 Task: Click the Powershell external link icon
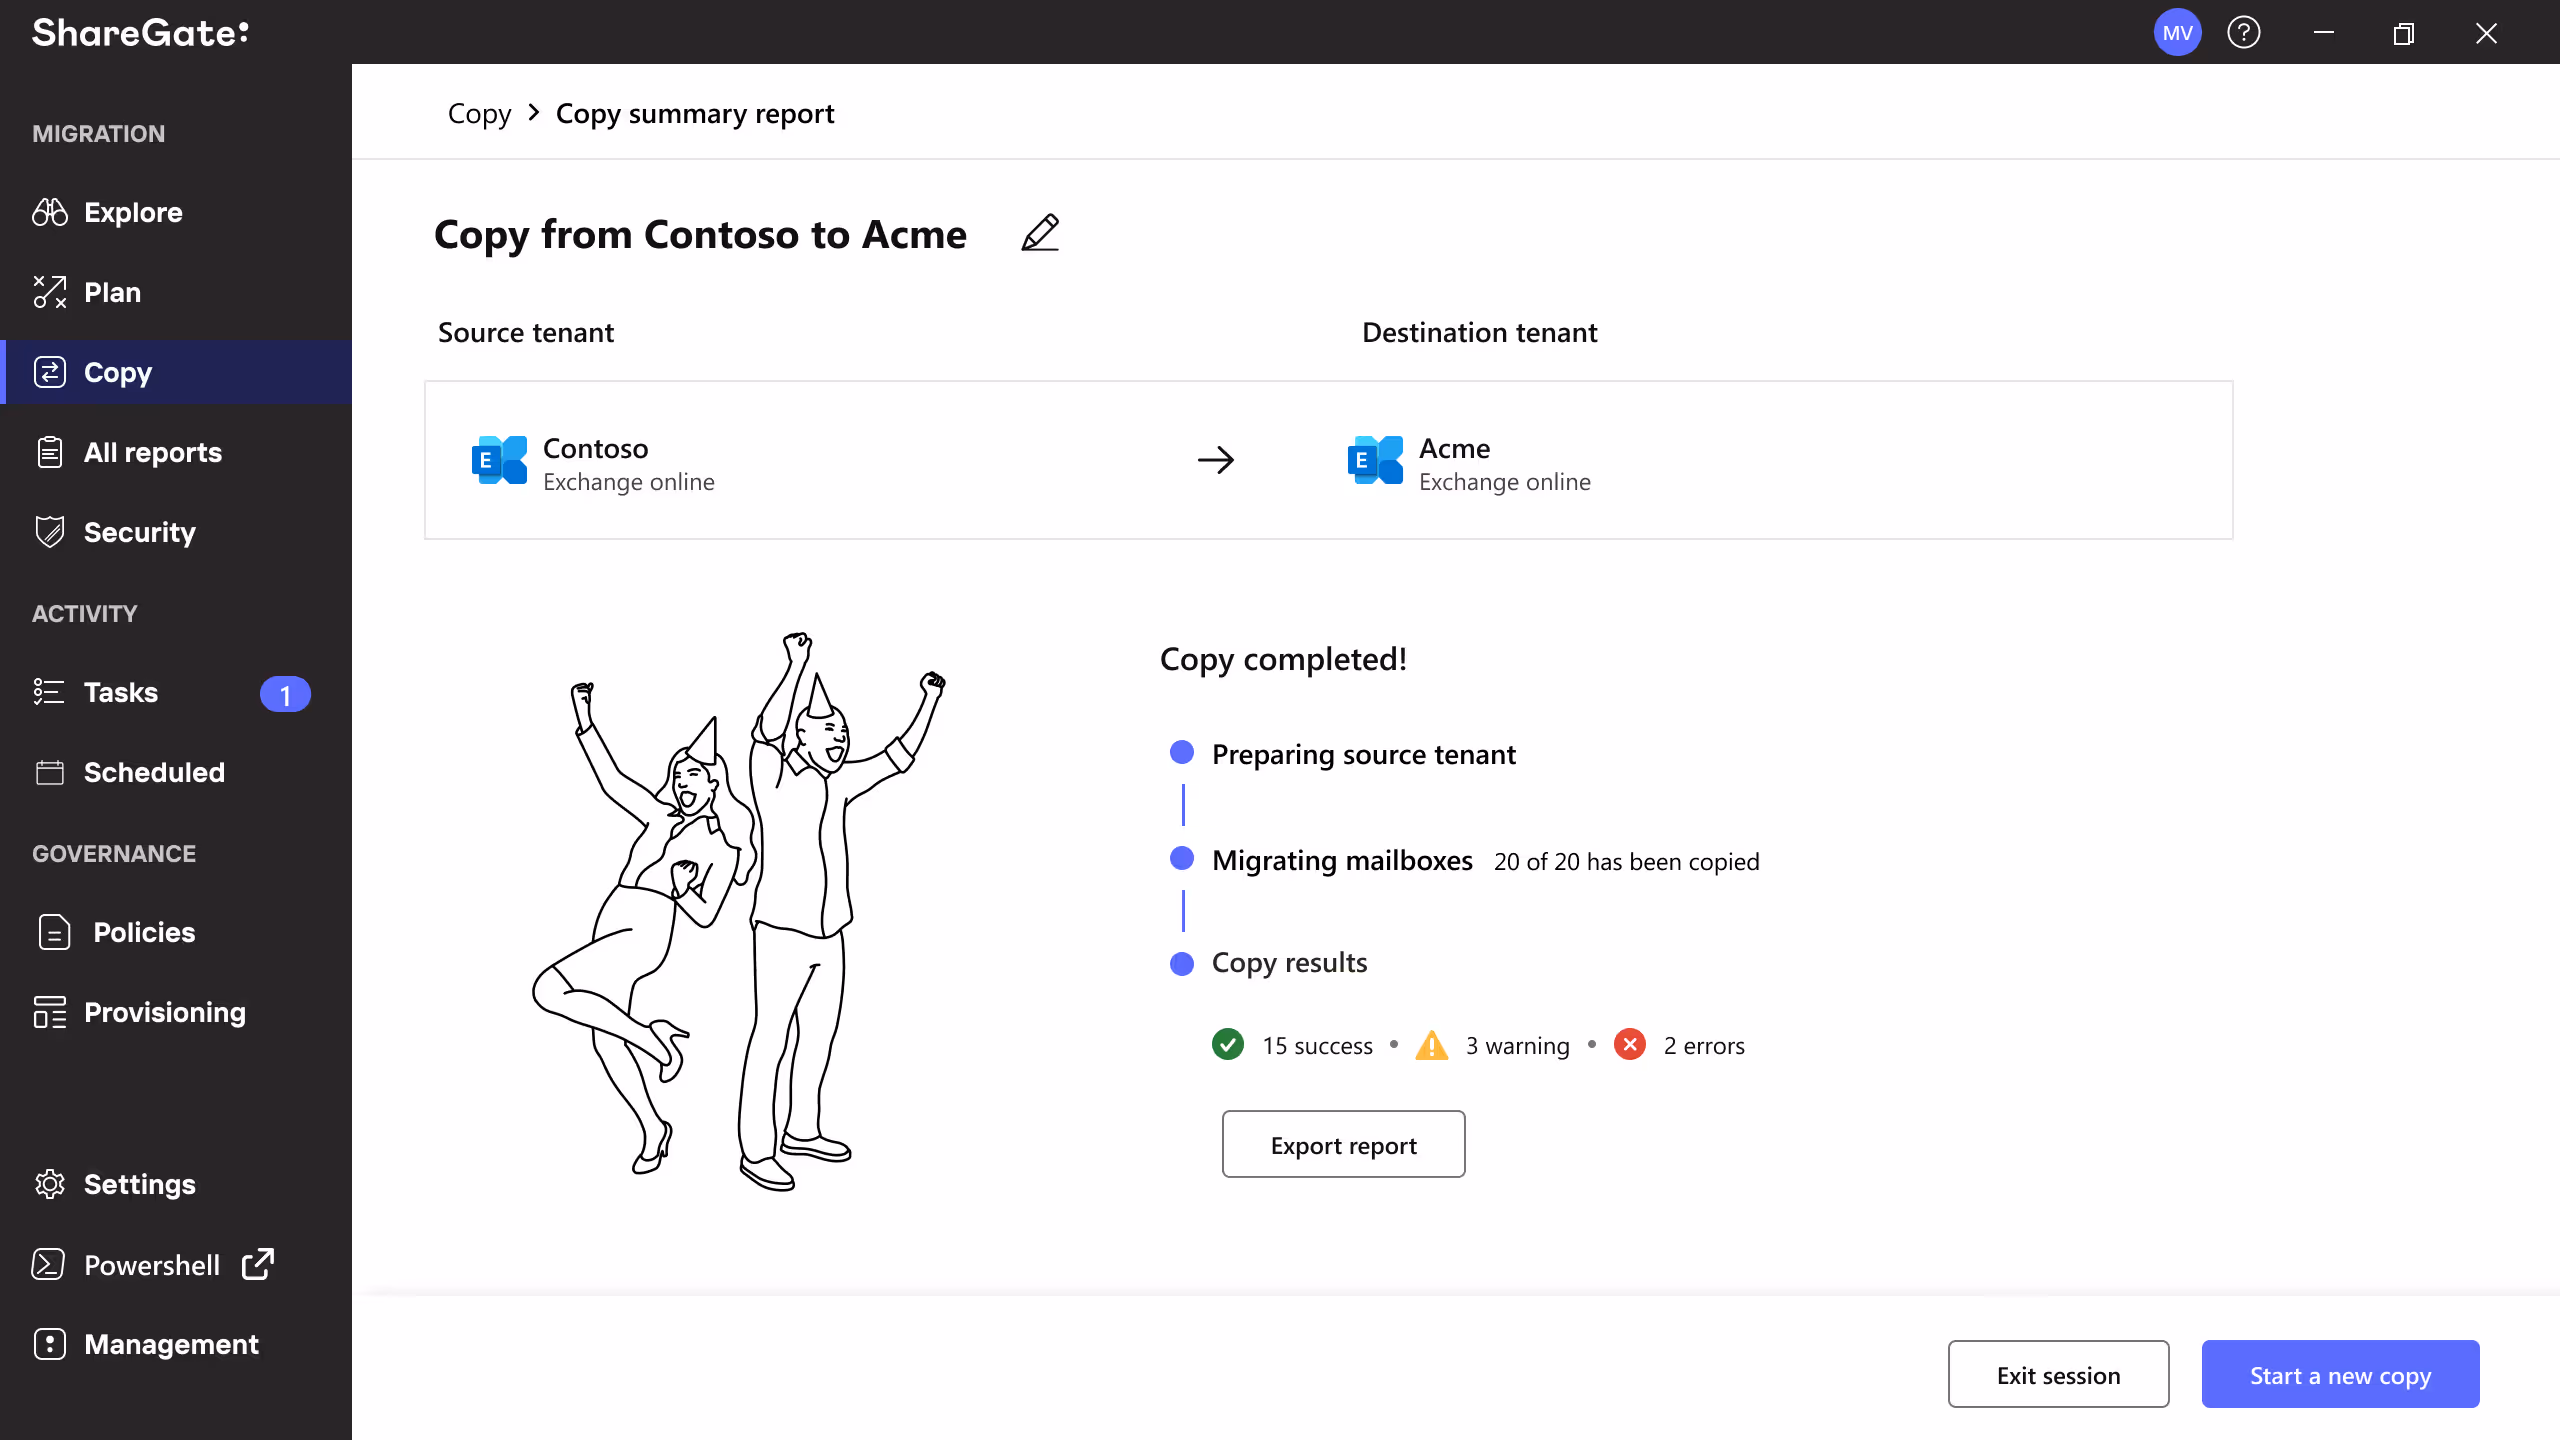(258, 1264)
